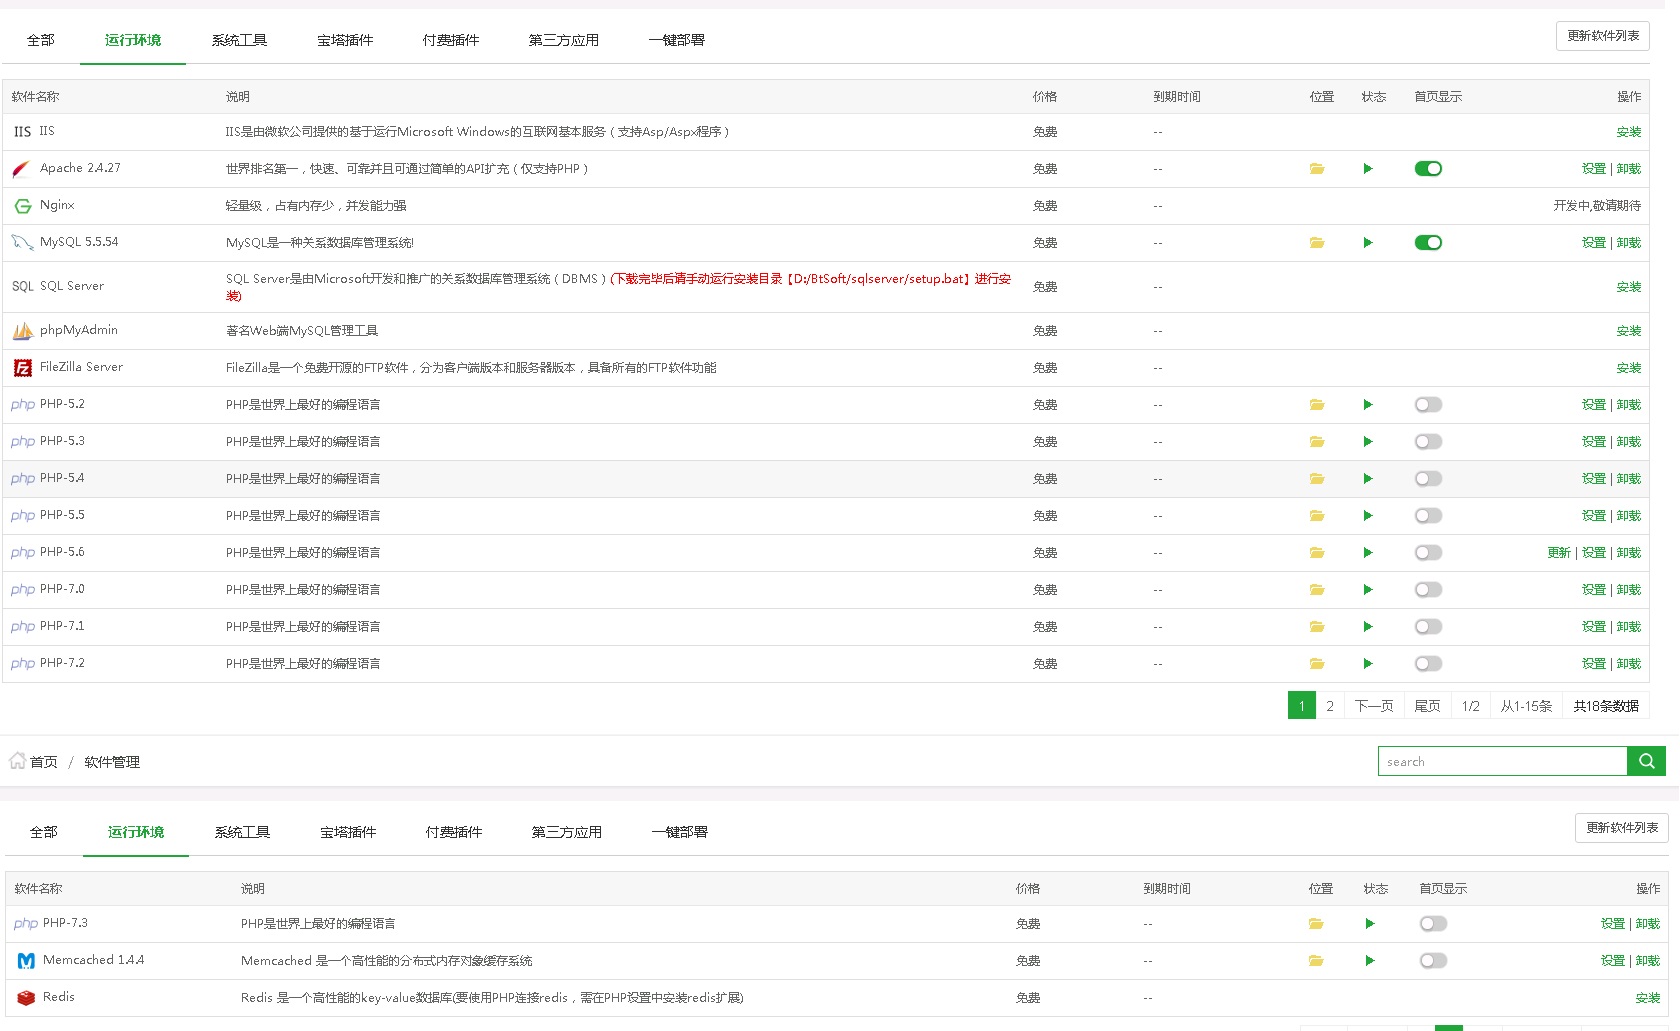Disable Apache homepage display toggle
This screenshot has width=1680, height=1031.
(x=1428, y=169)
